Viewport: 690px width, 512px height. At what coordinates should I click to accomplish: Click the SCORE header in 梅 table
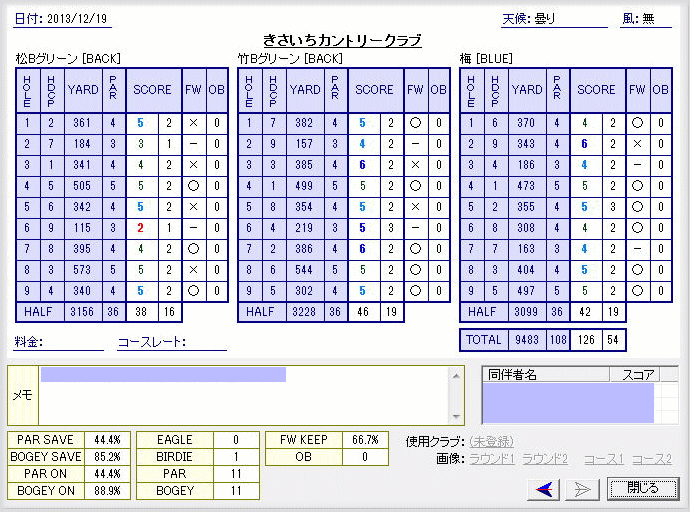coord(596,90)
